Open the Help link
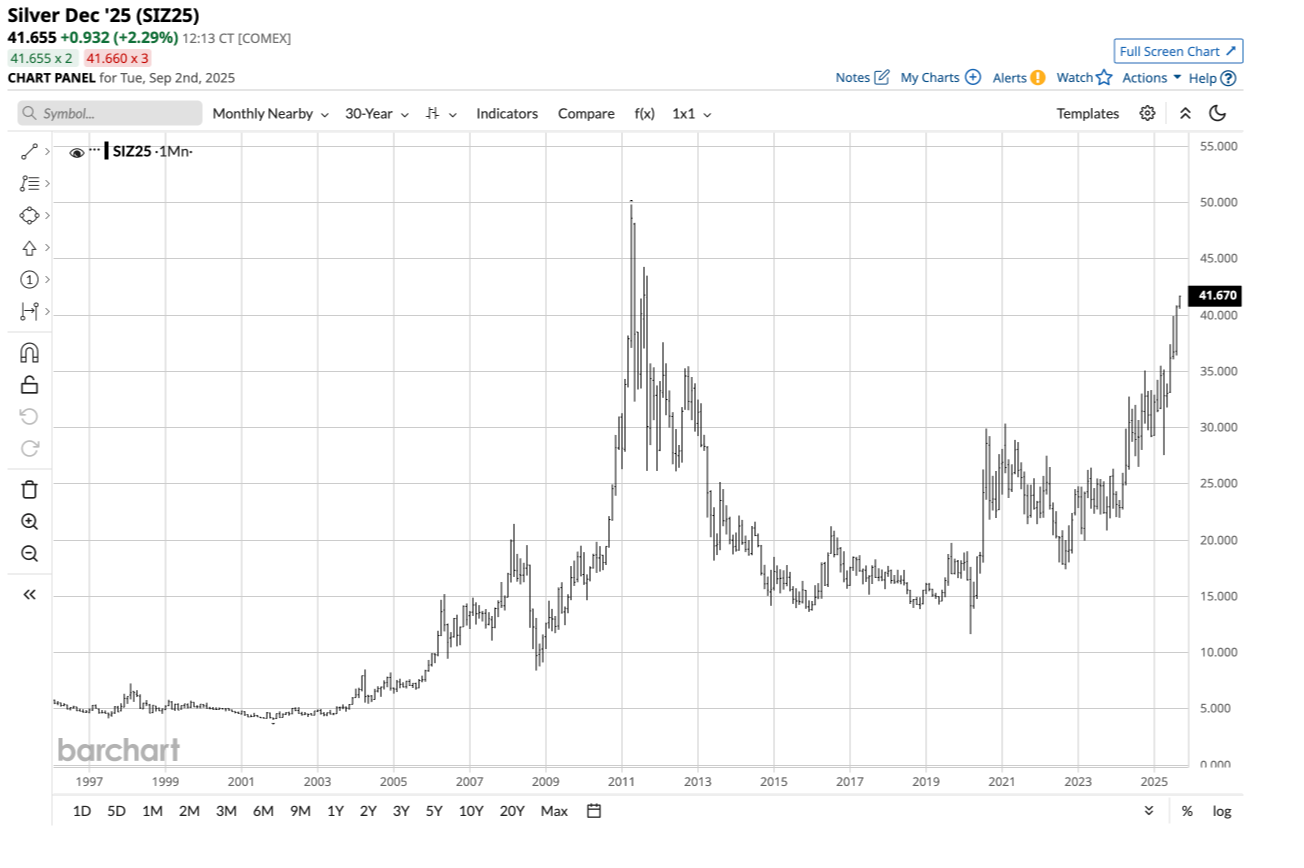This screenshot has height=868, width=1304. [1212, 77]
